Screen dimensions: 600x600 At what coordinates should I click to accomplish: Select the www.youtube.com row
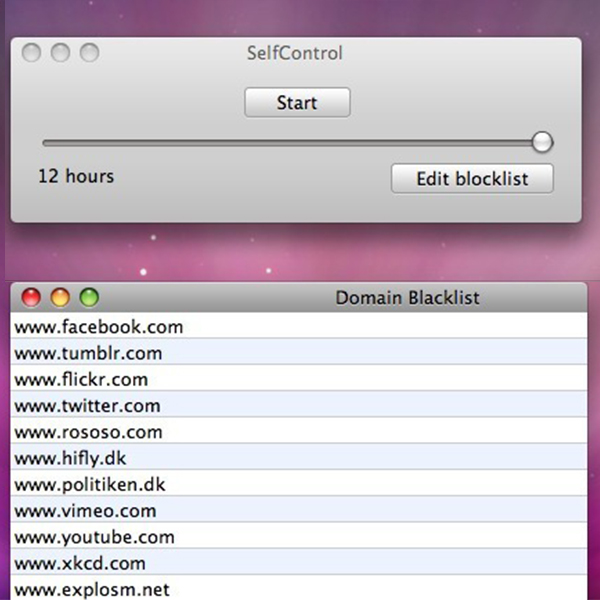click(299, 536)
